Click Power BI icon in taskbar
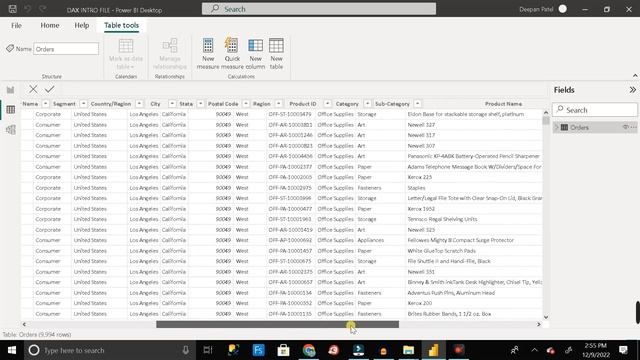 (x=433, y=350)
